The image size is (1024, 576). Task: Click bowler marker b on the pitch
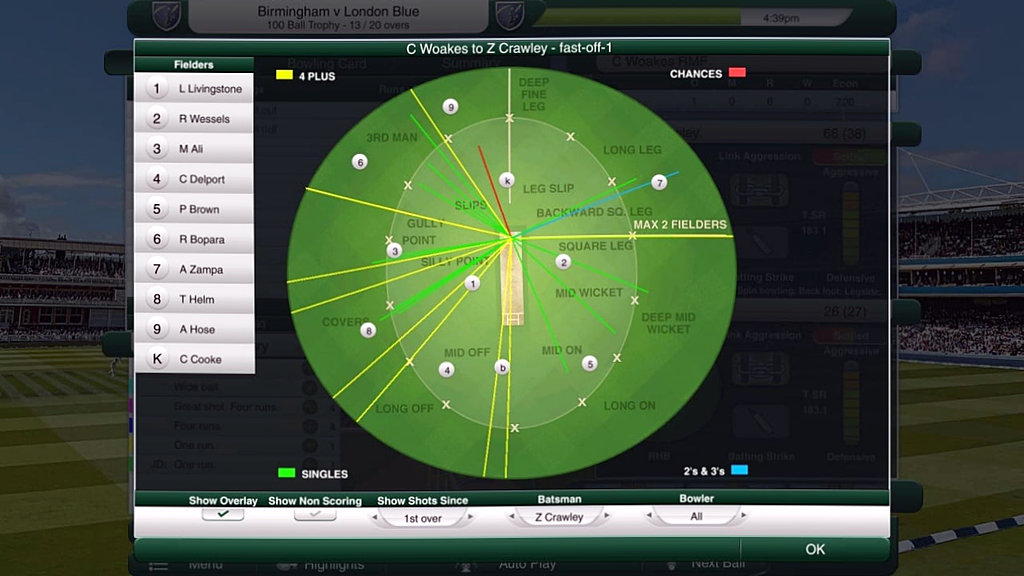click(502, 368)
